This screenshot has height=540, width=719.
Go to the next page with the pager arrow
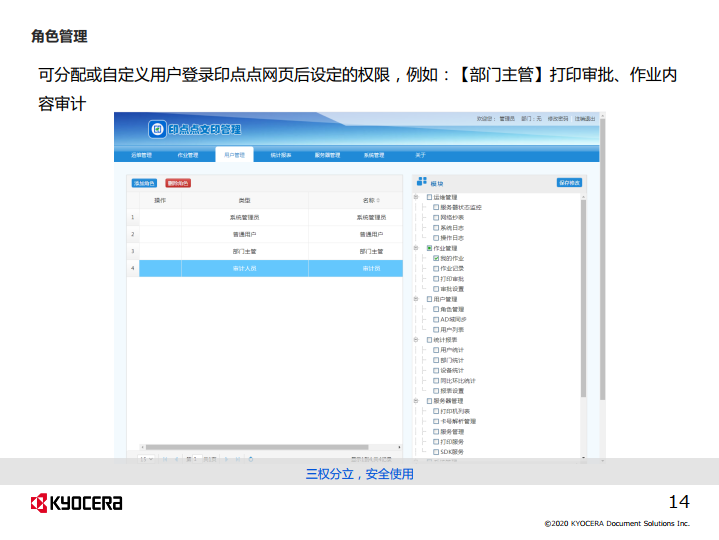coord(226,458)
